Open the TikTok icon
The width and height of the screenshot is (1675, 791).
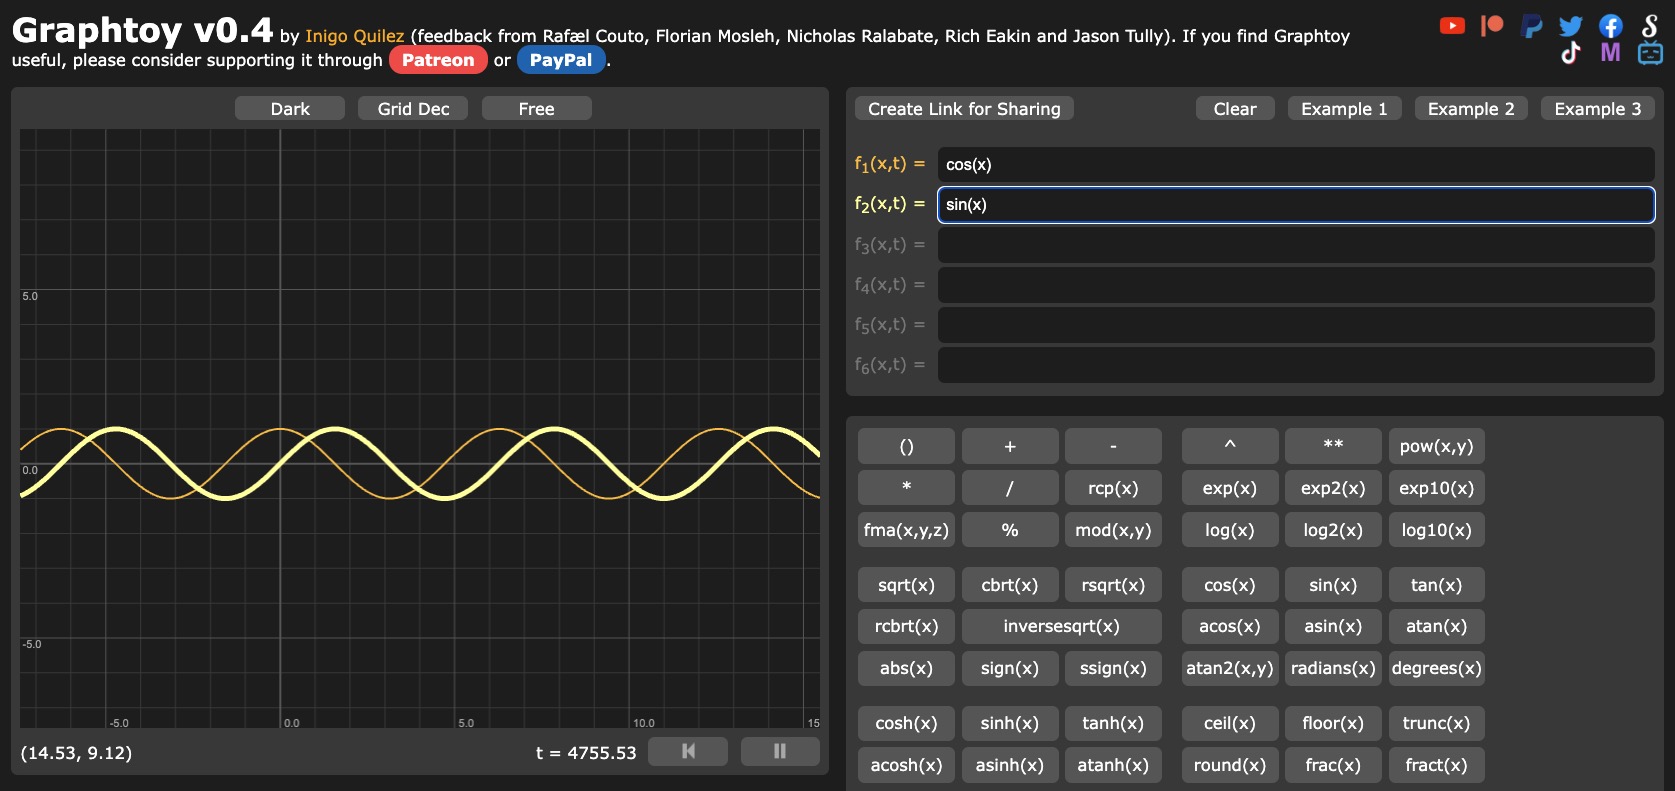coord(1571,52)
